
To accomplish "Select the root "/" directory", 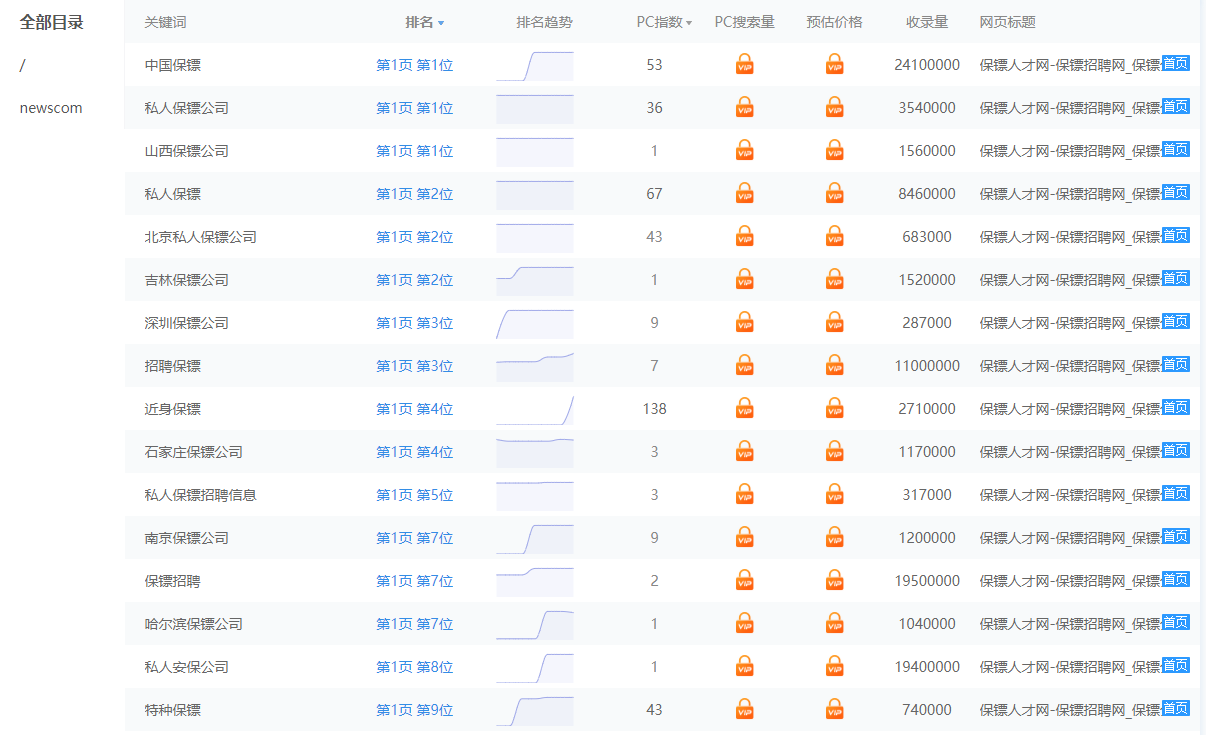I will [23, 65].
